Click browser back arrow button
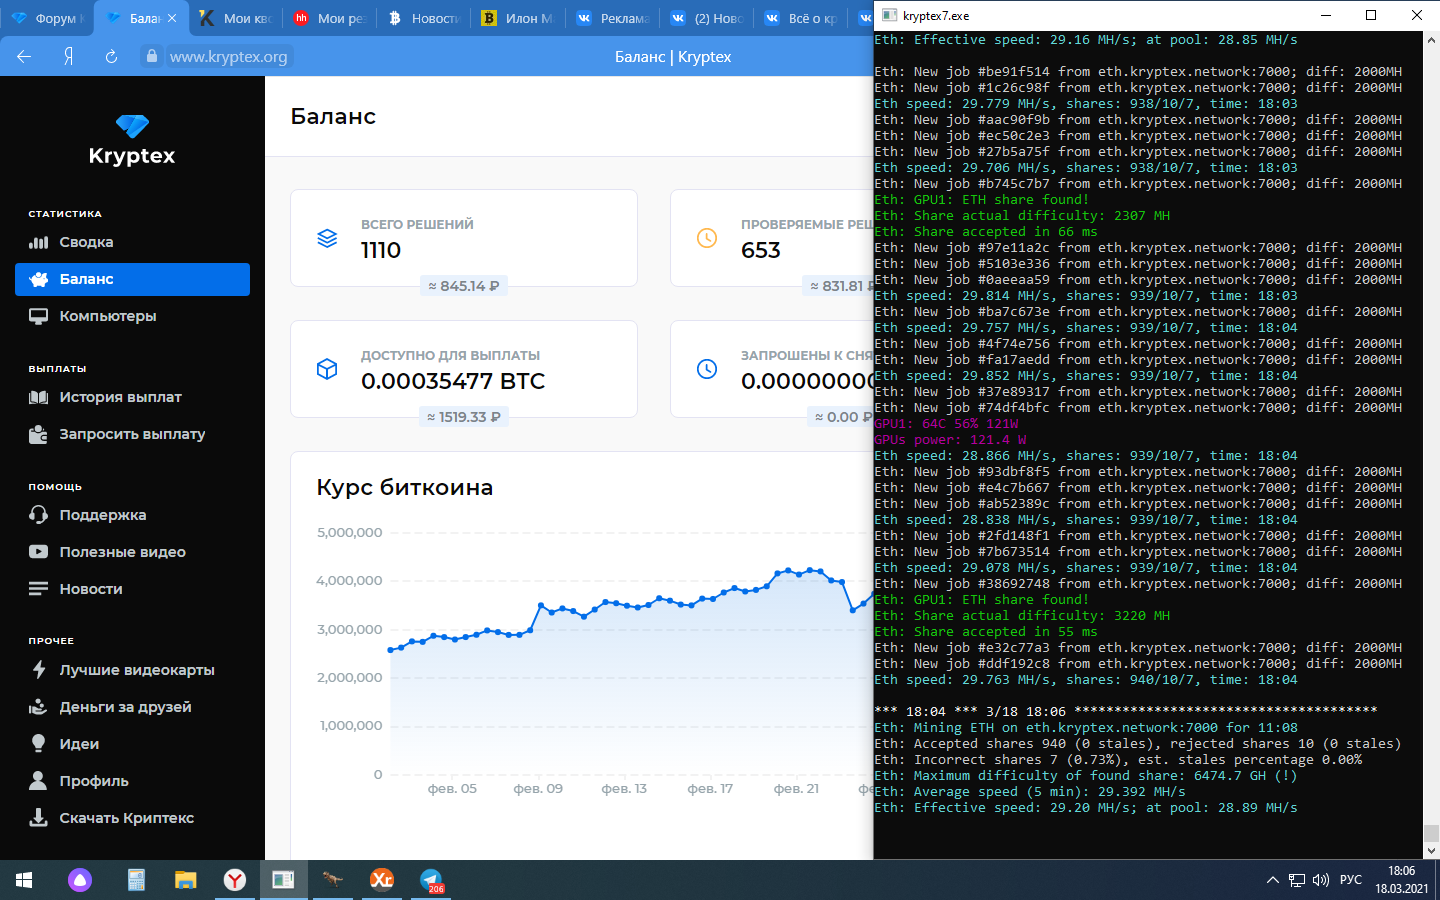 [24, 57]
